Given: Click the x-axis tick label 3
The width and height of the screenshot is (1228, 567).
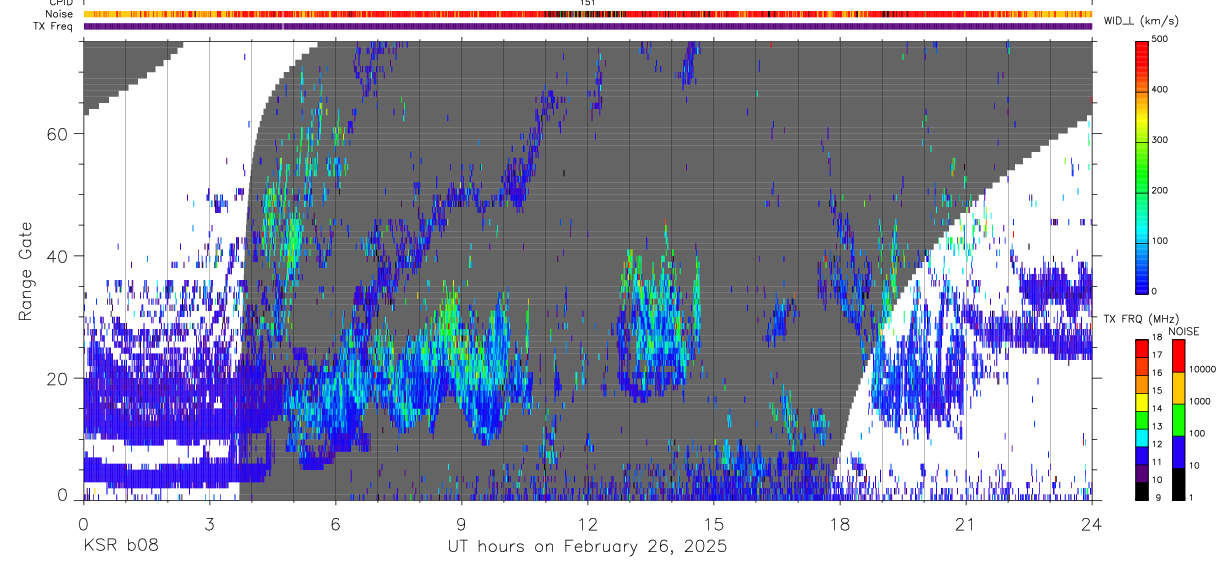Looking at the screenshot, I should pyautogui.click(x=209, y=523).
